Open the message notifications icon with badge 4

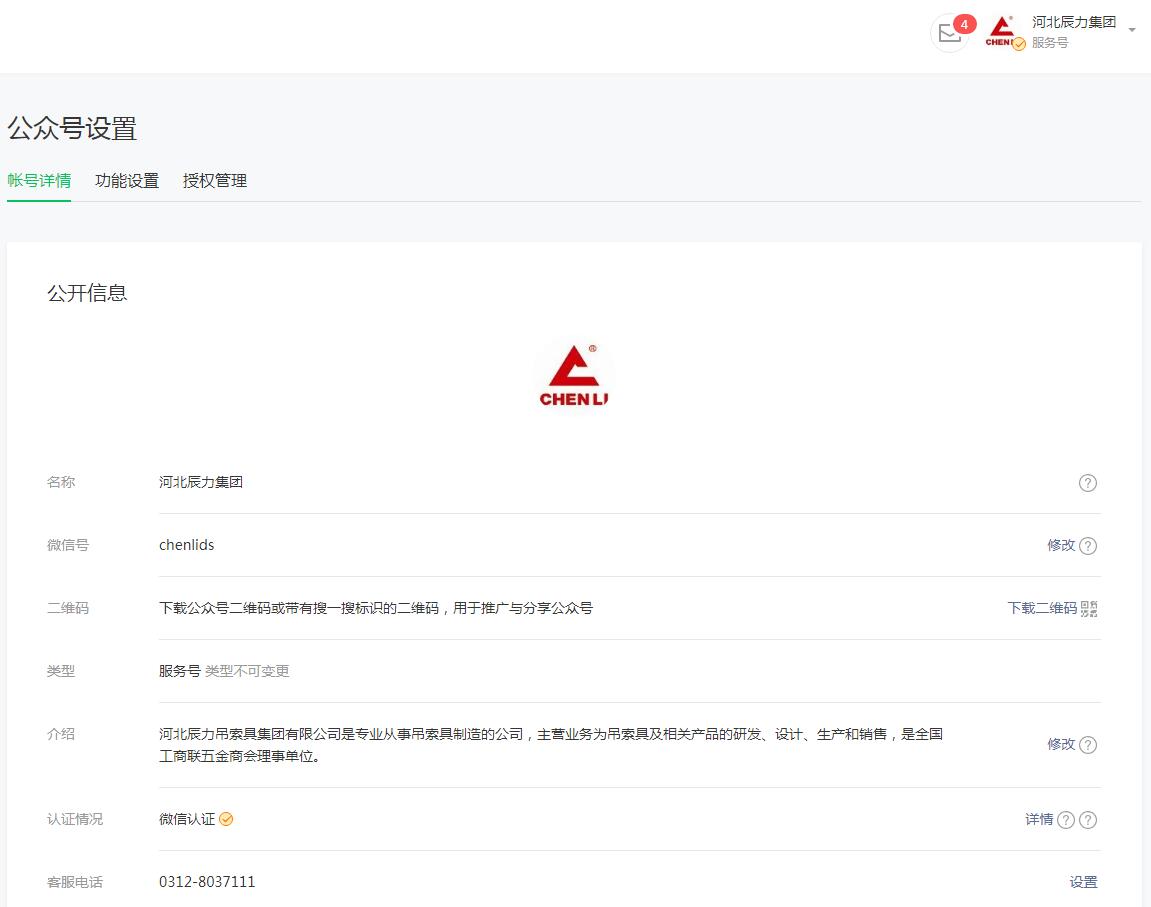(950, 34)
